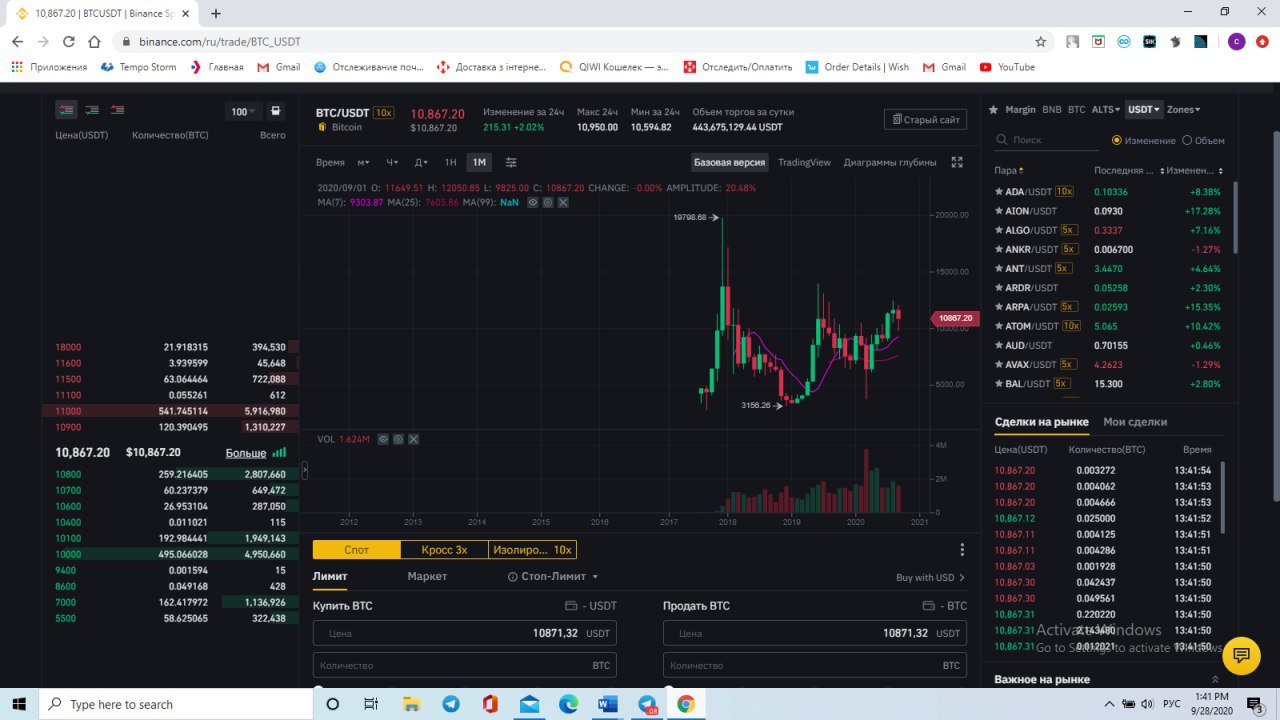Open the three-dot trade options menu
The image size is (1280, 720).
tap(962, 550)
